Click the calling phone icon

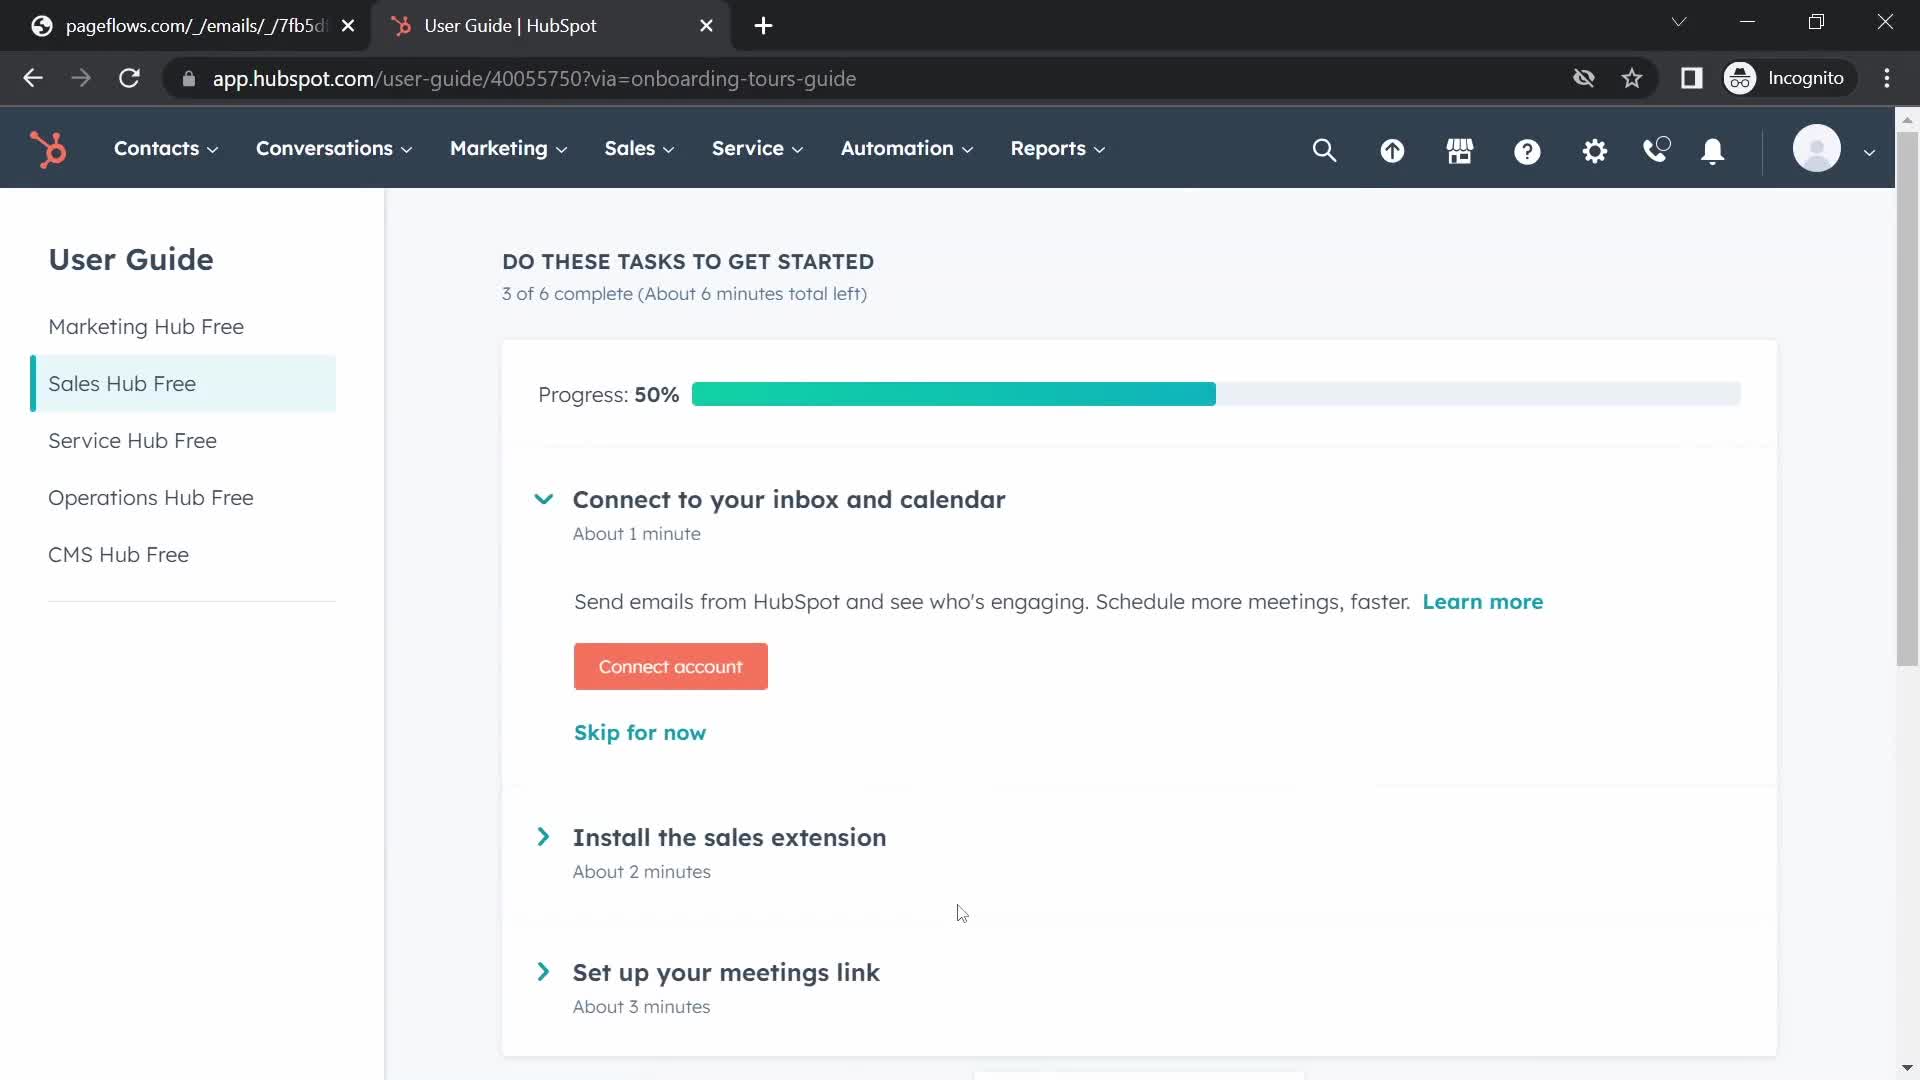pyautogui.click(x=1656, y=150)
